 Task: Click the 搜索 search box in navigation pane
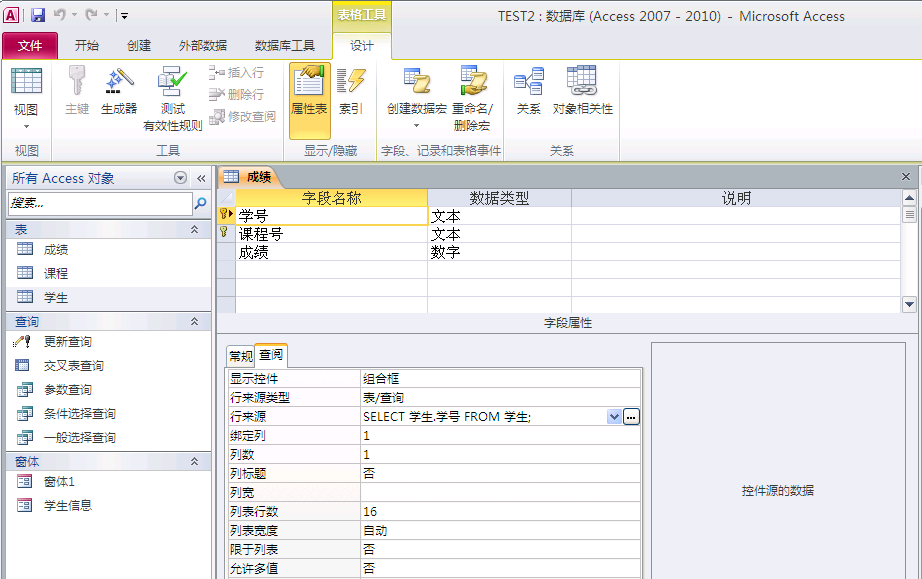pyautogui.click(x=101, y=203)
